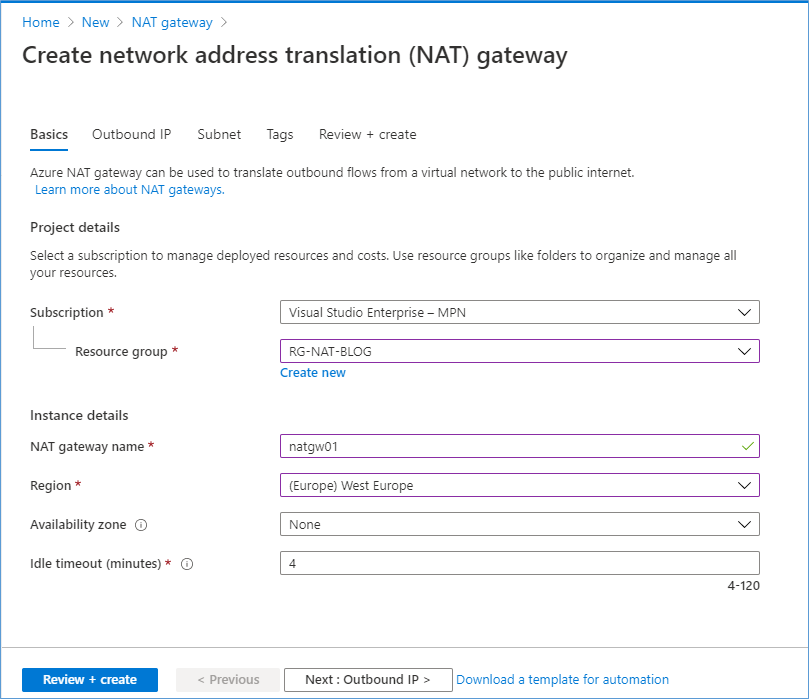Open the Region dropdown

(x=520, y=485)
